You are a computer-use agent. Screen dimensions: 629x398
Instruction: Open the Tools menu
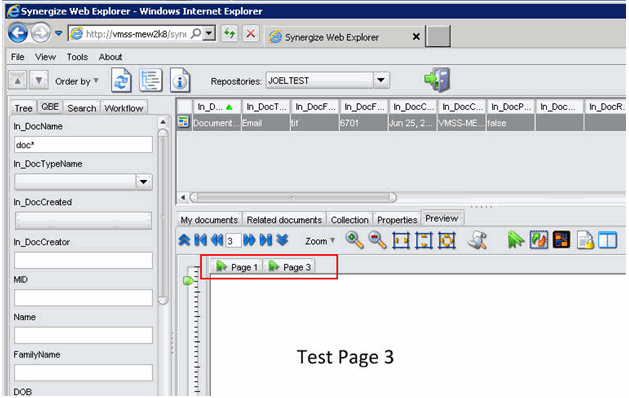pyautogui.click(x=77, y=57)
